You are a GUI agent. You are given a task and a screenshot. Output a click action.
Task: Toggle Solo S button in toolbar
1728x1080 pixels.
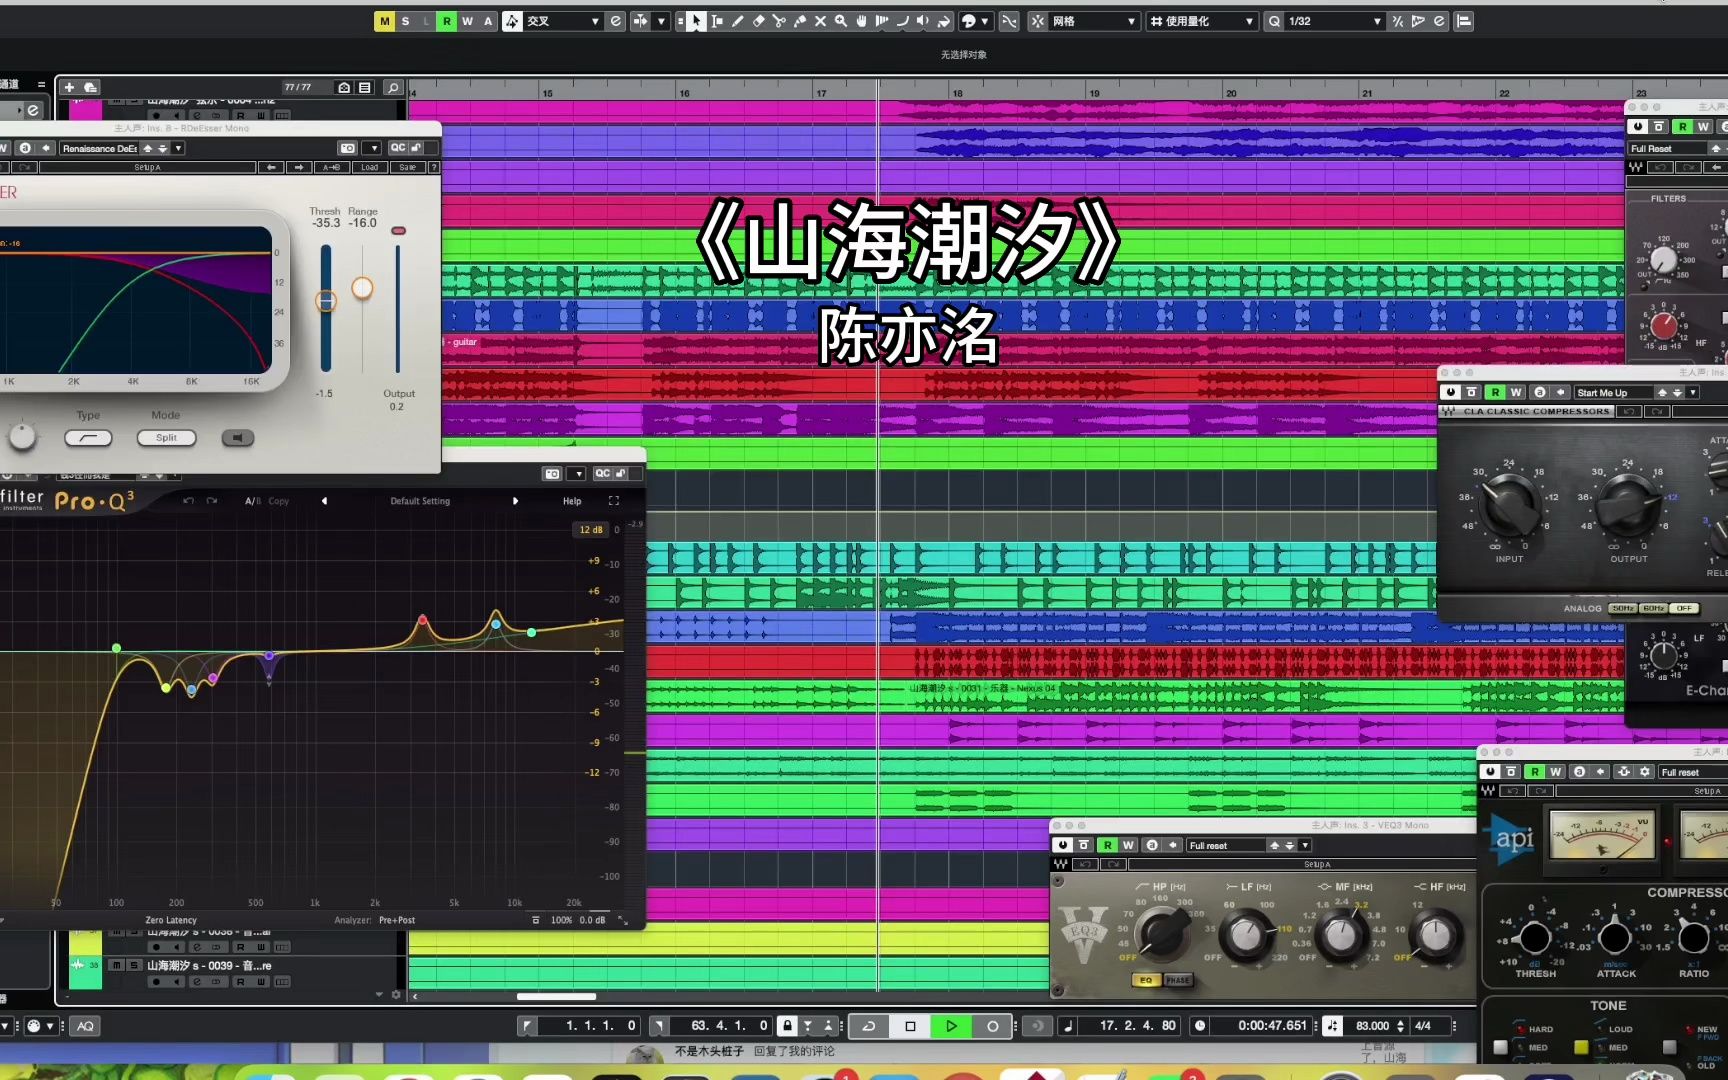(x=405, y=21)
